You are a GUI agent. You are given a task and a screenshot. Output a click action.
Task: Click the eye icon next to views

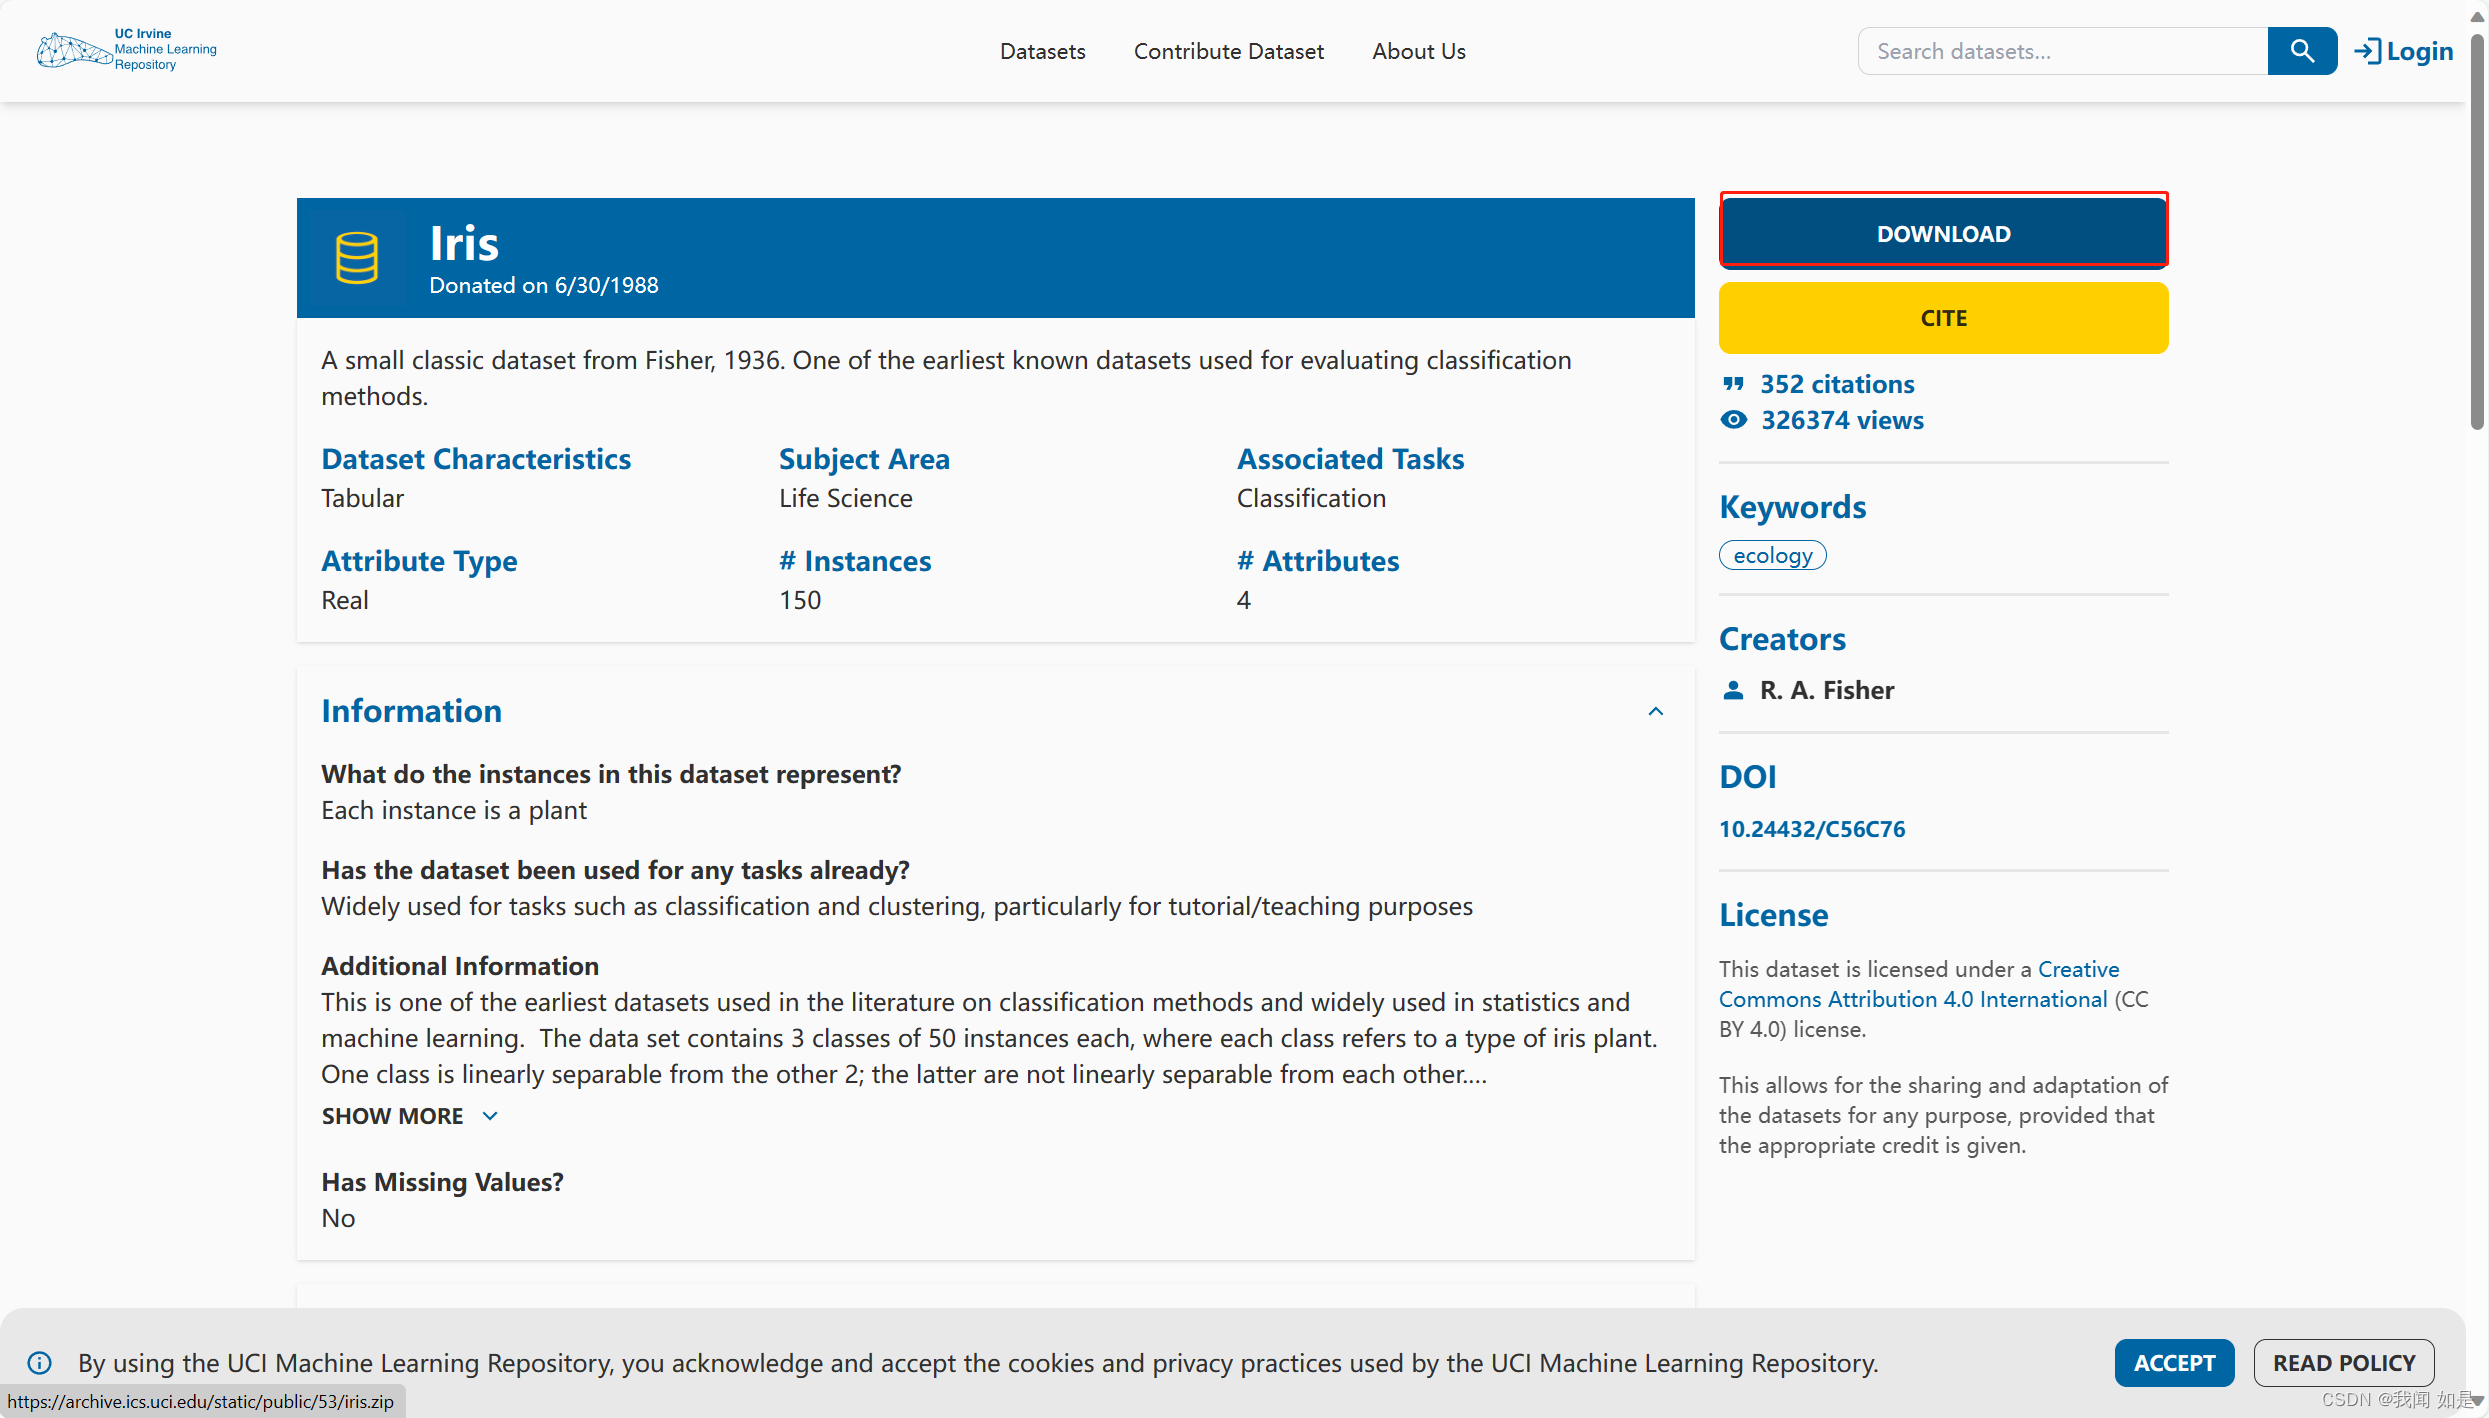coord(1734,420)
